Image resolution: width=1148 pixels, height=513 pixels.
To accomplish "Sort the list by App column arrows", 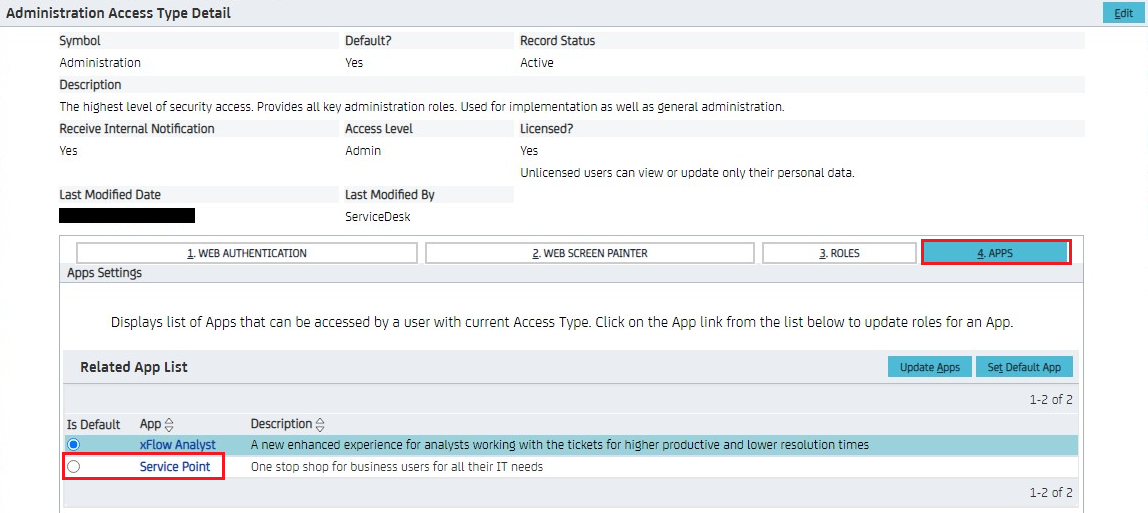I will click(x=169, y=424).
